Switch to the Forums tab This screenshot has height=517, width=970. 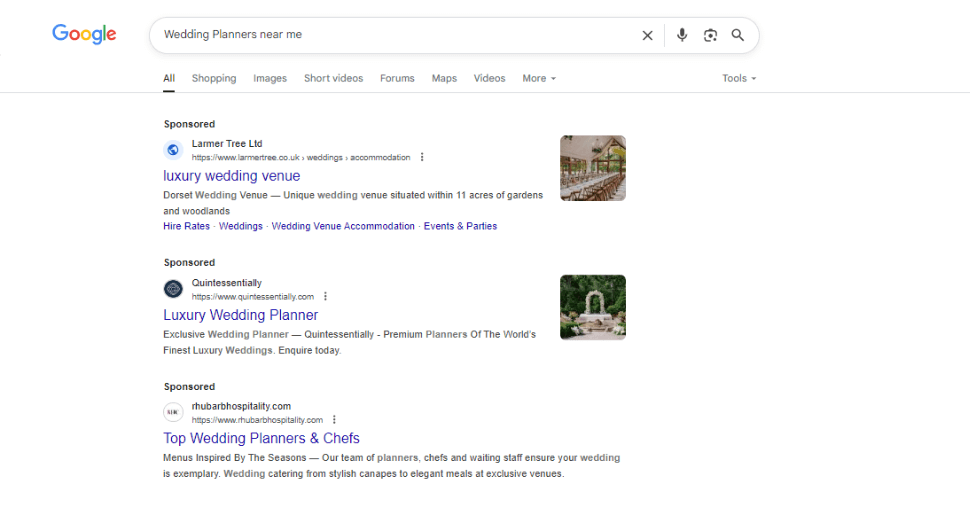point(397,79)
